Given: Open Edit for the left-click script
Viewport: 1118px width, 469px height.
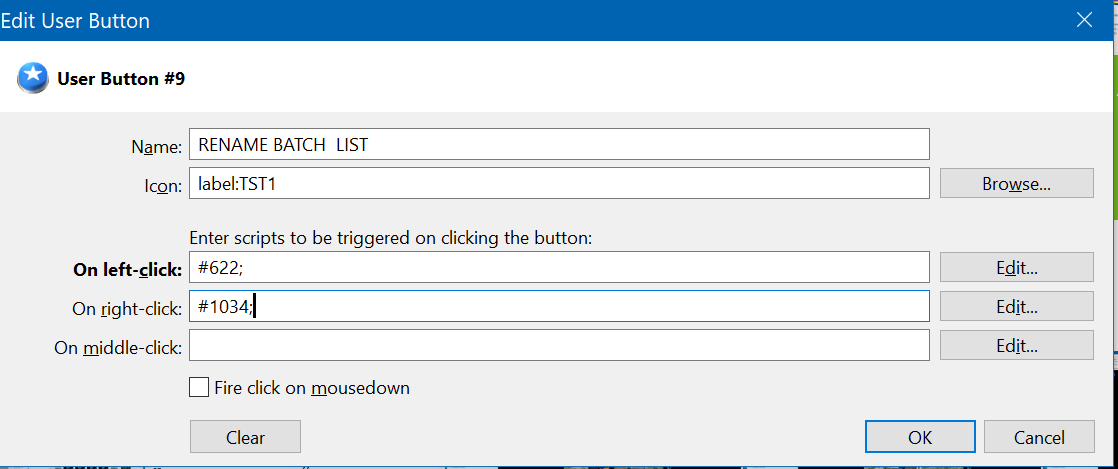Looking at the screenshot, I should coord(1016,267).
